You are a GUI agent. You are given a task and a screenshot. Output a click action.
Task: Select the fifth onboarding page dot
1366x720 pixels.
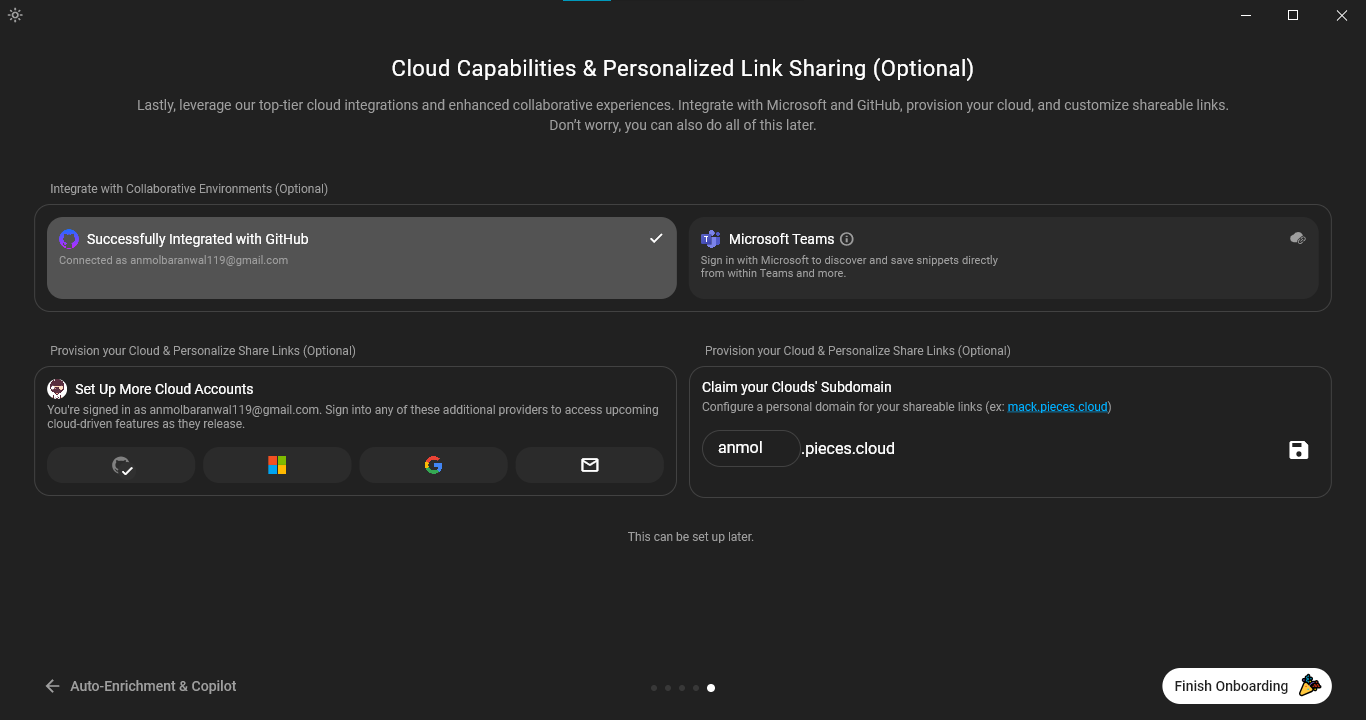click(711, 688)
